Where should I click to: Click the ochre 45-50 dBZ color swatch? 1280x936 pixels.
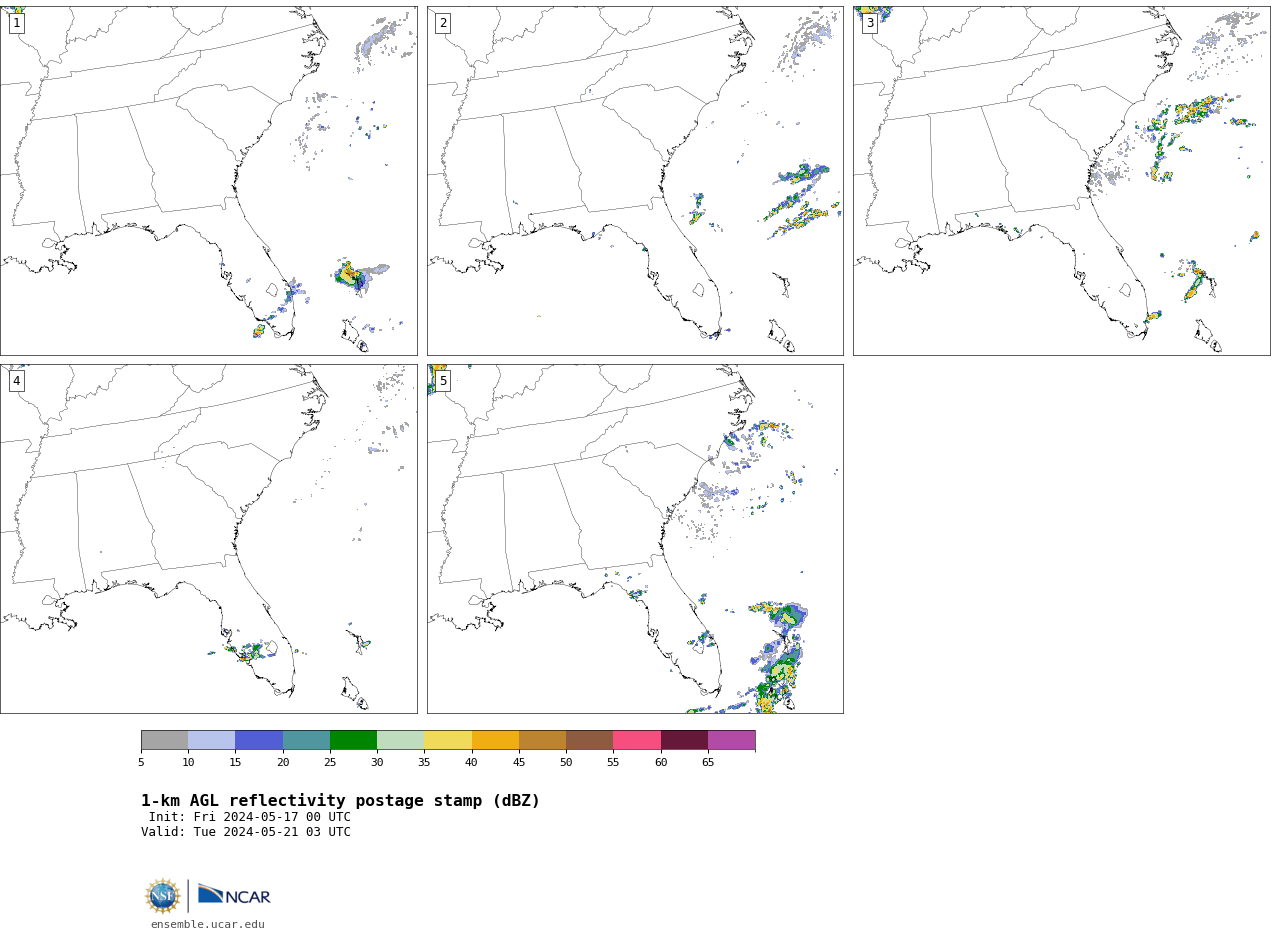coord(542,740)
